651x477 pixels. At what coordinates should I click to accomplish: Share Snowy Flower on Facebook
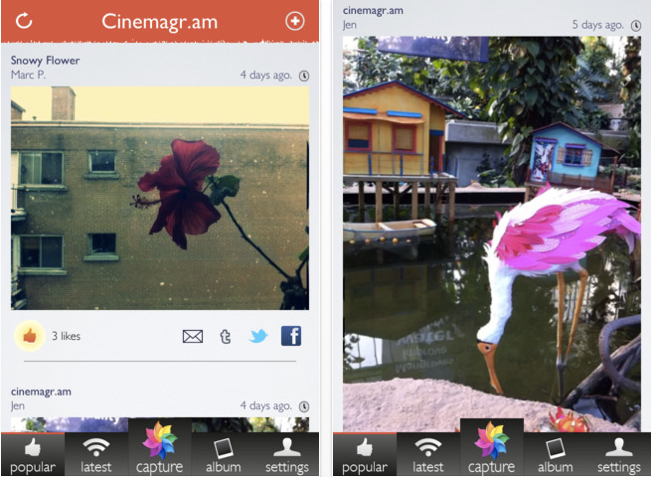pyautogui.click(x=291, y=336)
